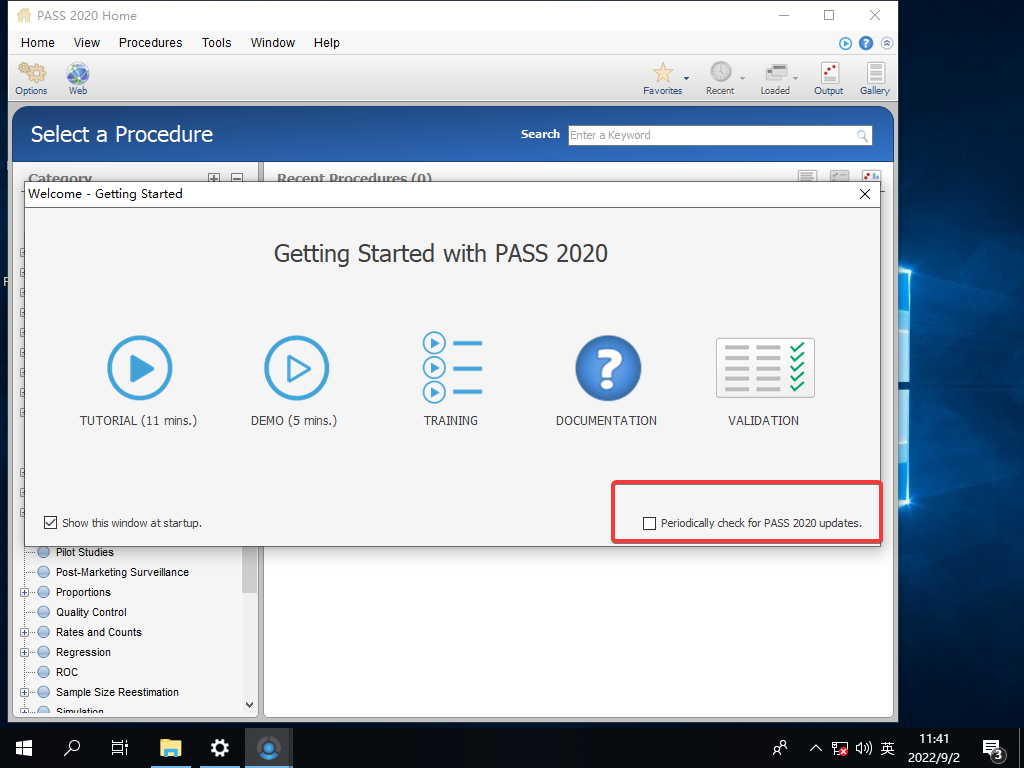
Task: Open the Favorites dropdown arrow
Action: point(686,78)
